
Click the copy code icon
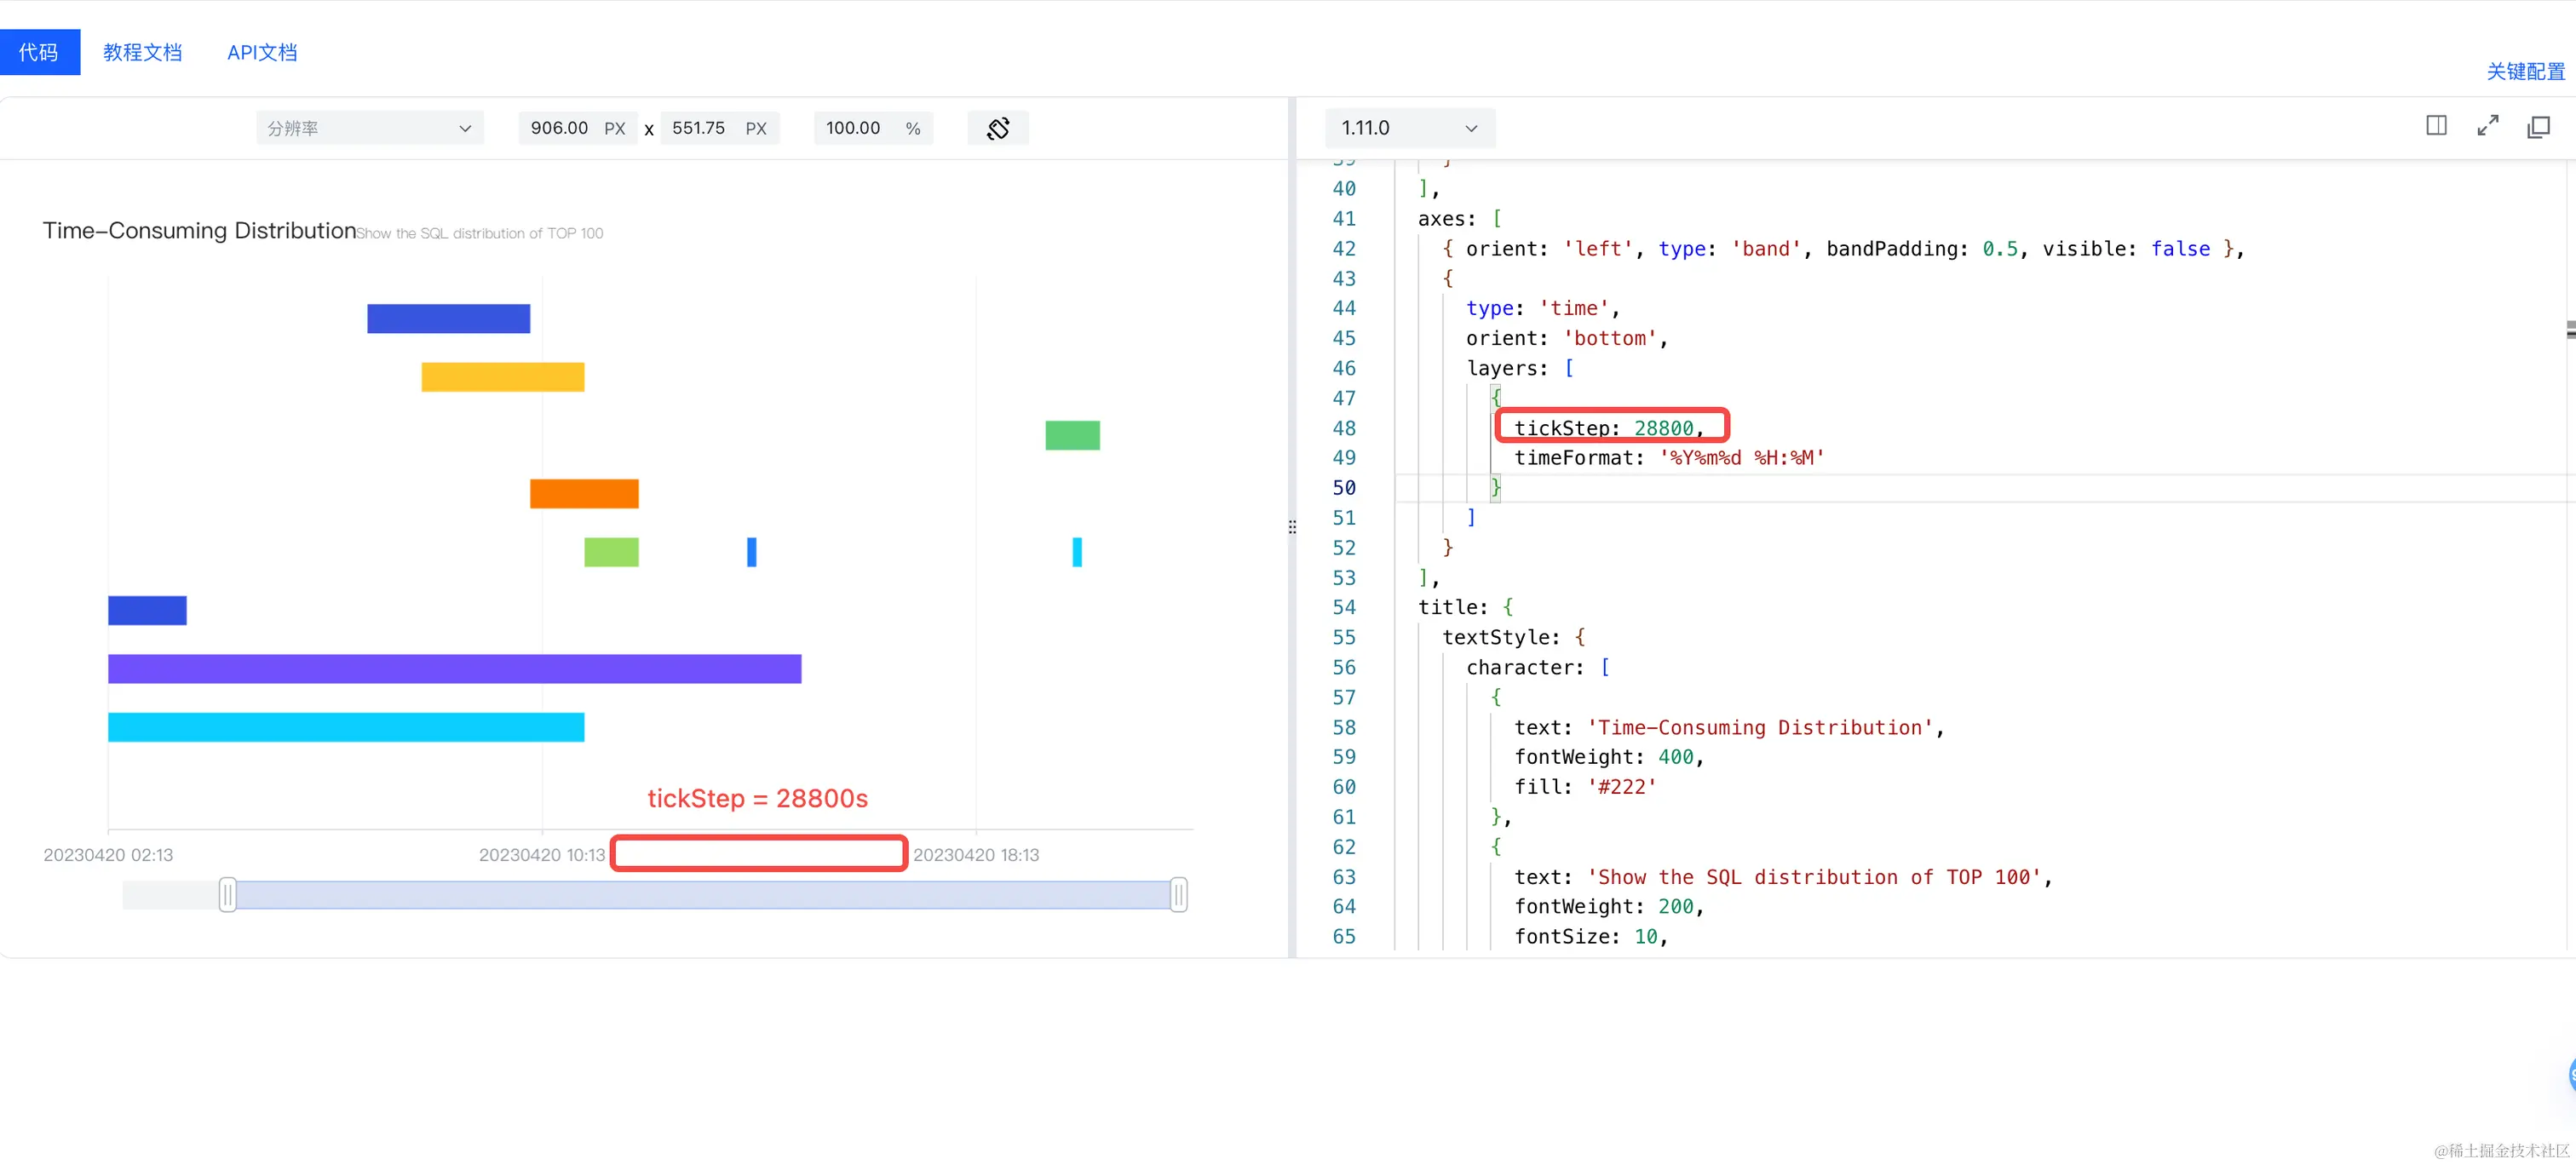tap(2538, 127)
